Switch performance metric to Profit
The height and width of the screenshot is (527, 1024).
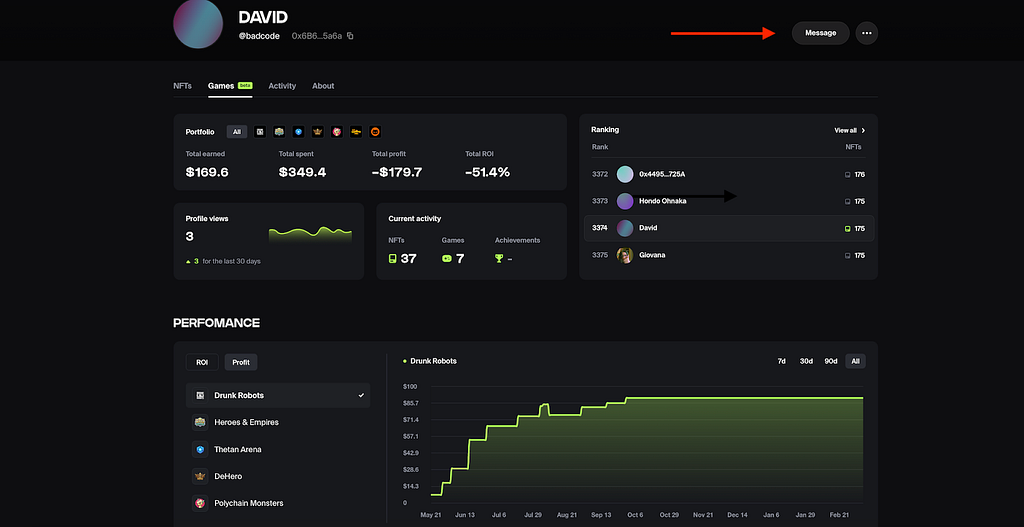[x=241, y=362]
